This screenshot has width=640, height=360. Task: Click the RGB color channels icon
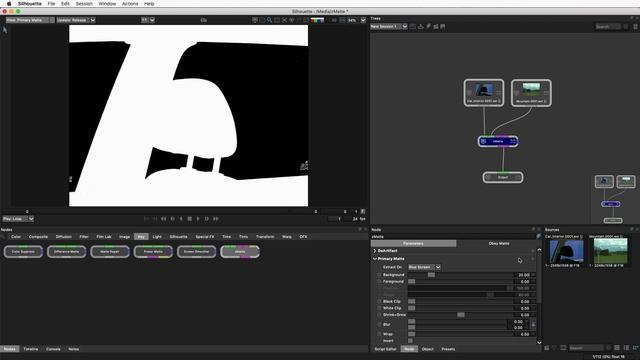pos(317,20)
